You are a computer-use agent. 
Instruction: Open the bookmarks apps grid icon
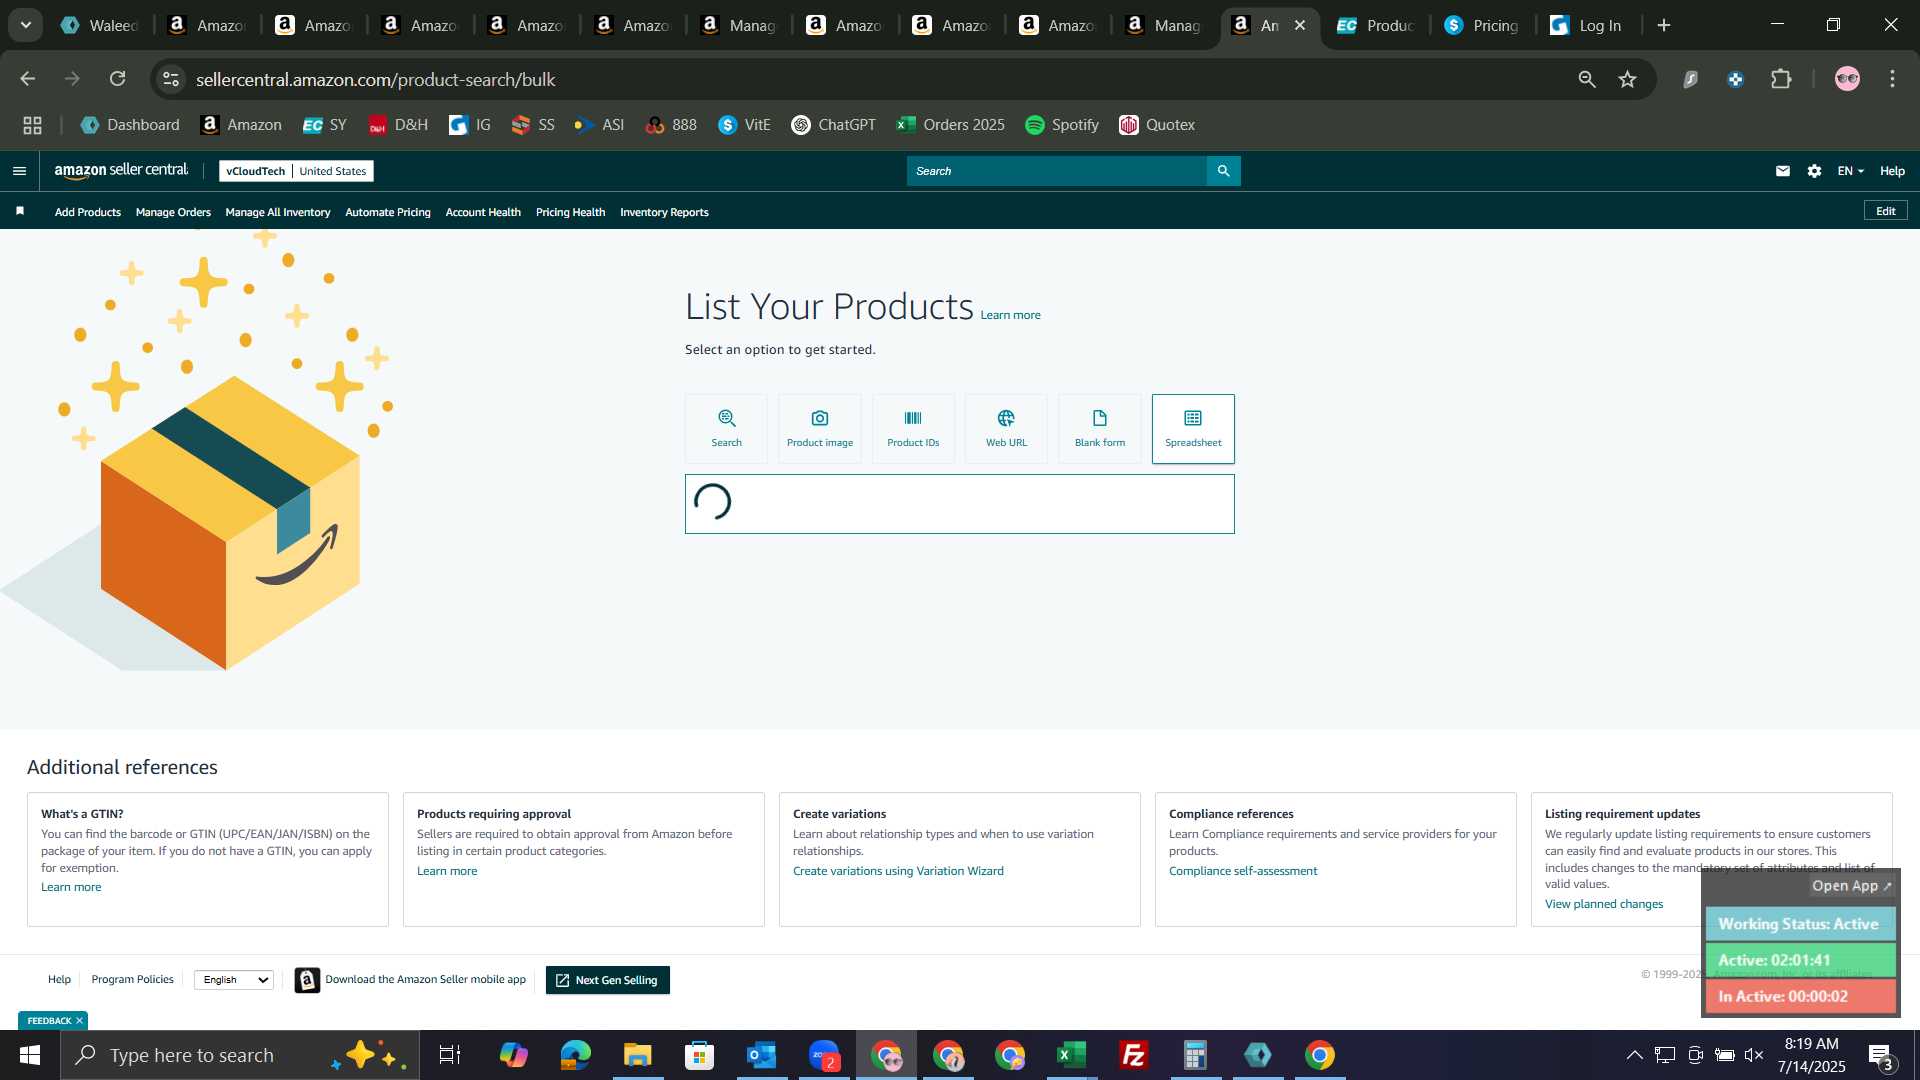click(33, 125)
